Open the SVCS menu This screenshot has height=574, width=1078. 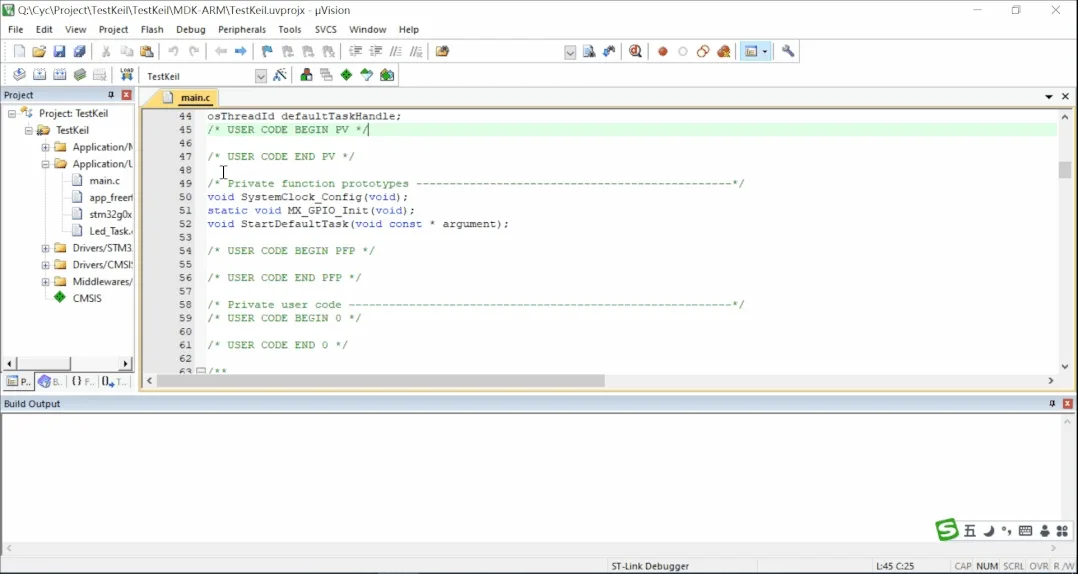coord(326,30)
